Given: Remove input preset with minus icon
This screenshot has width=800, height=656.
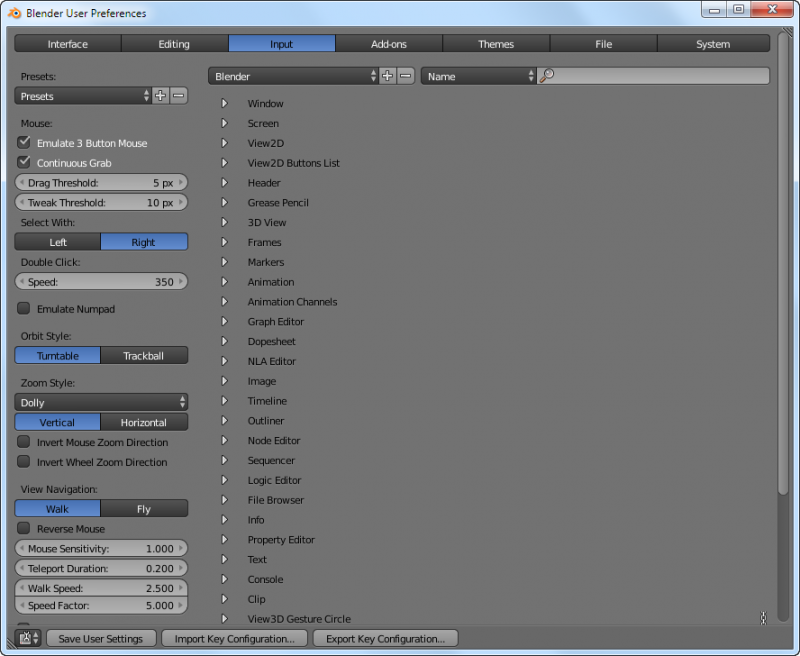Looking at the screenshot, I should click(x=179, y=96).
